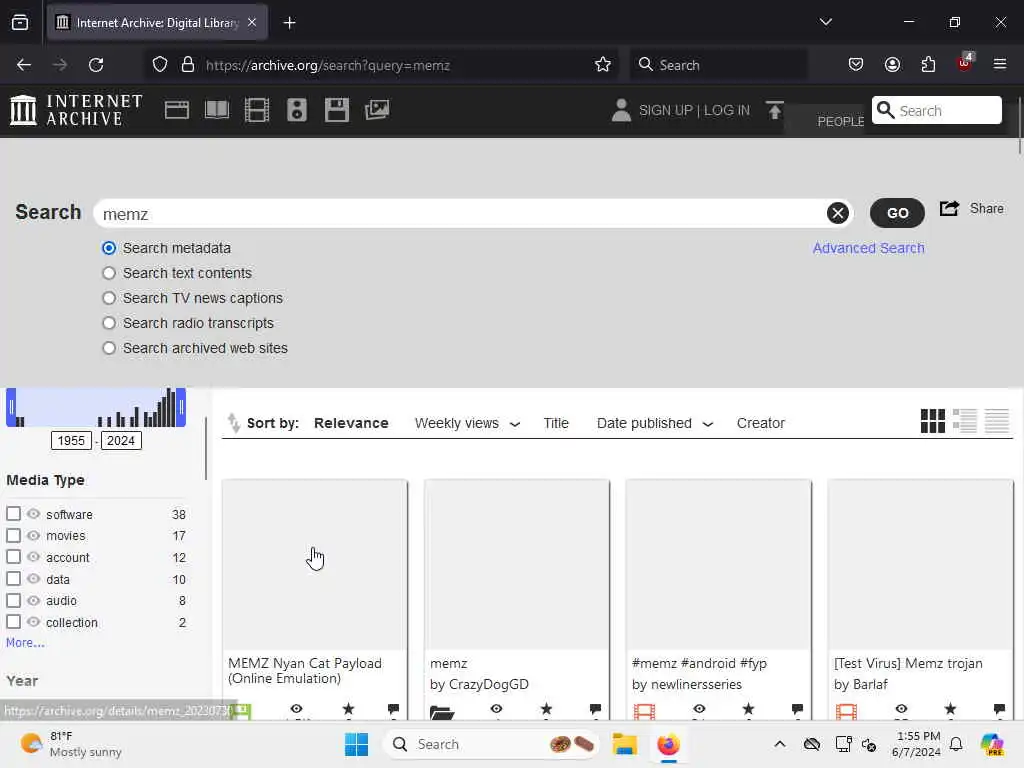Switch to tile grid view
This screenshot has height=768, width=1024.
click(933, 421)
